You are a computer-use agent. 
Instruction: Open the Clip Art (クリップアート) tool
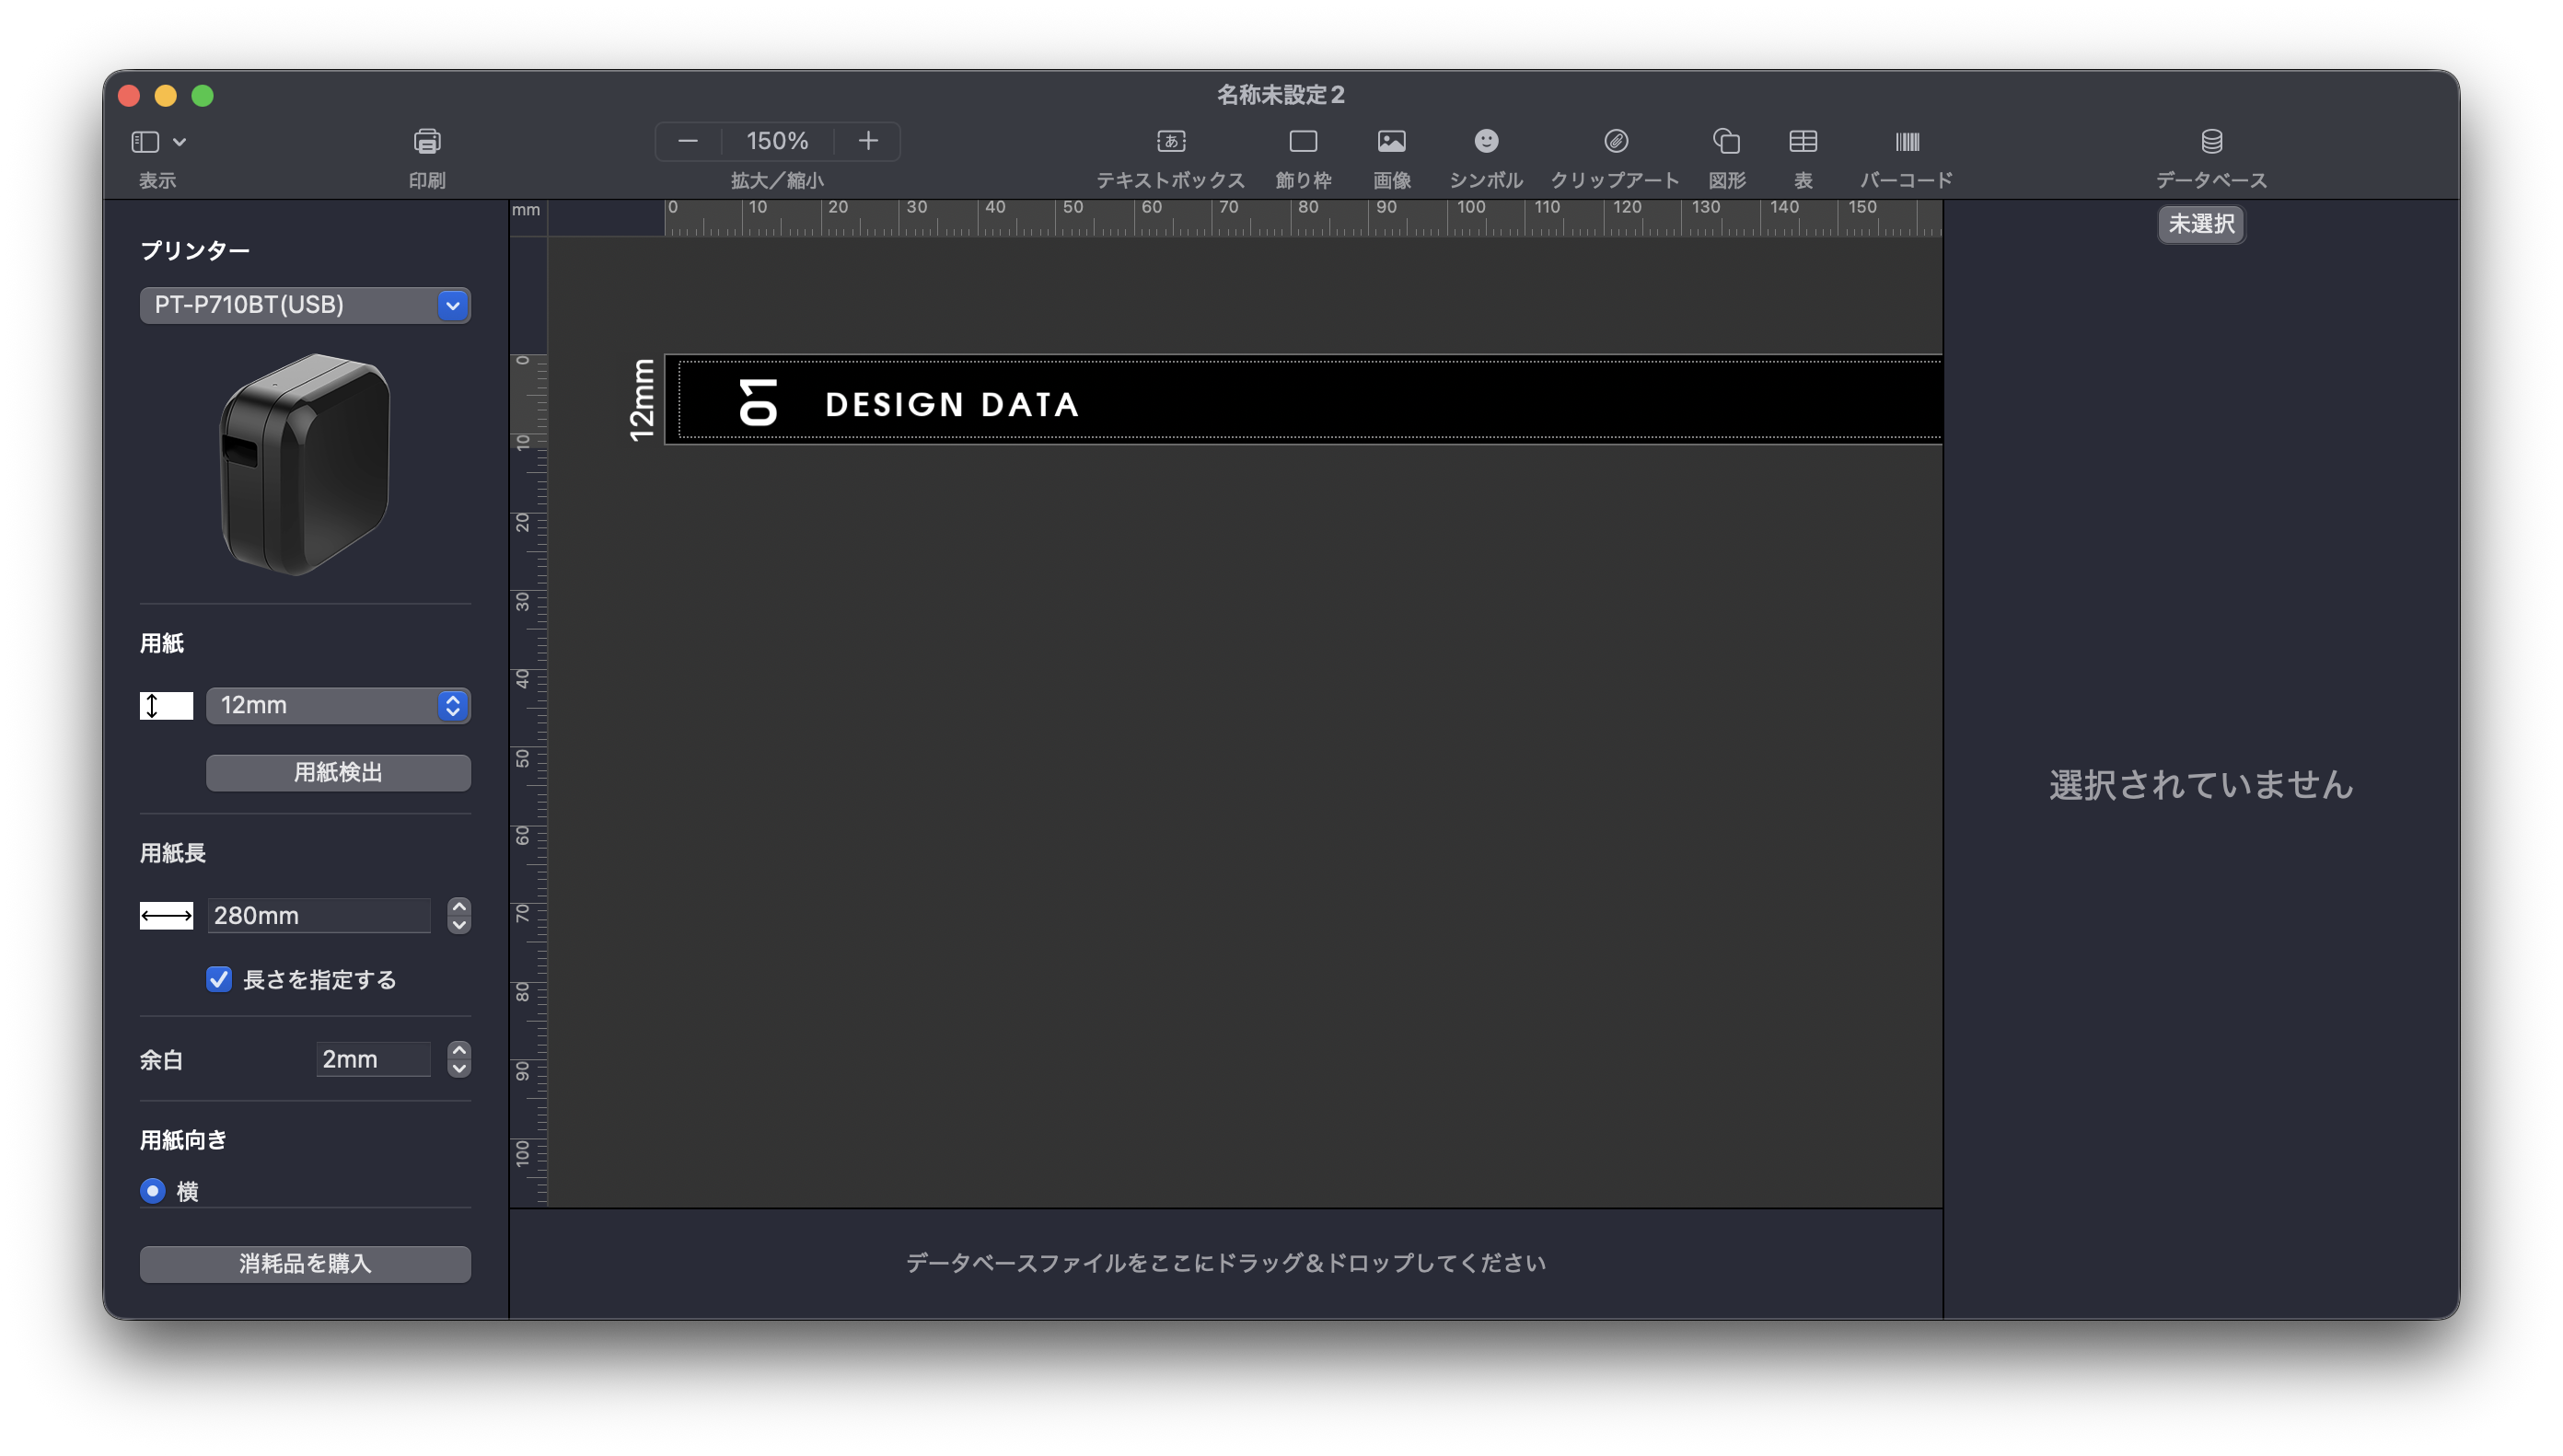(1616, 142)
